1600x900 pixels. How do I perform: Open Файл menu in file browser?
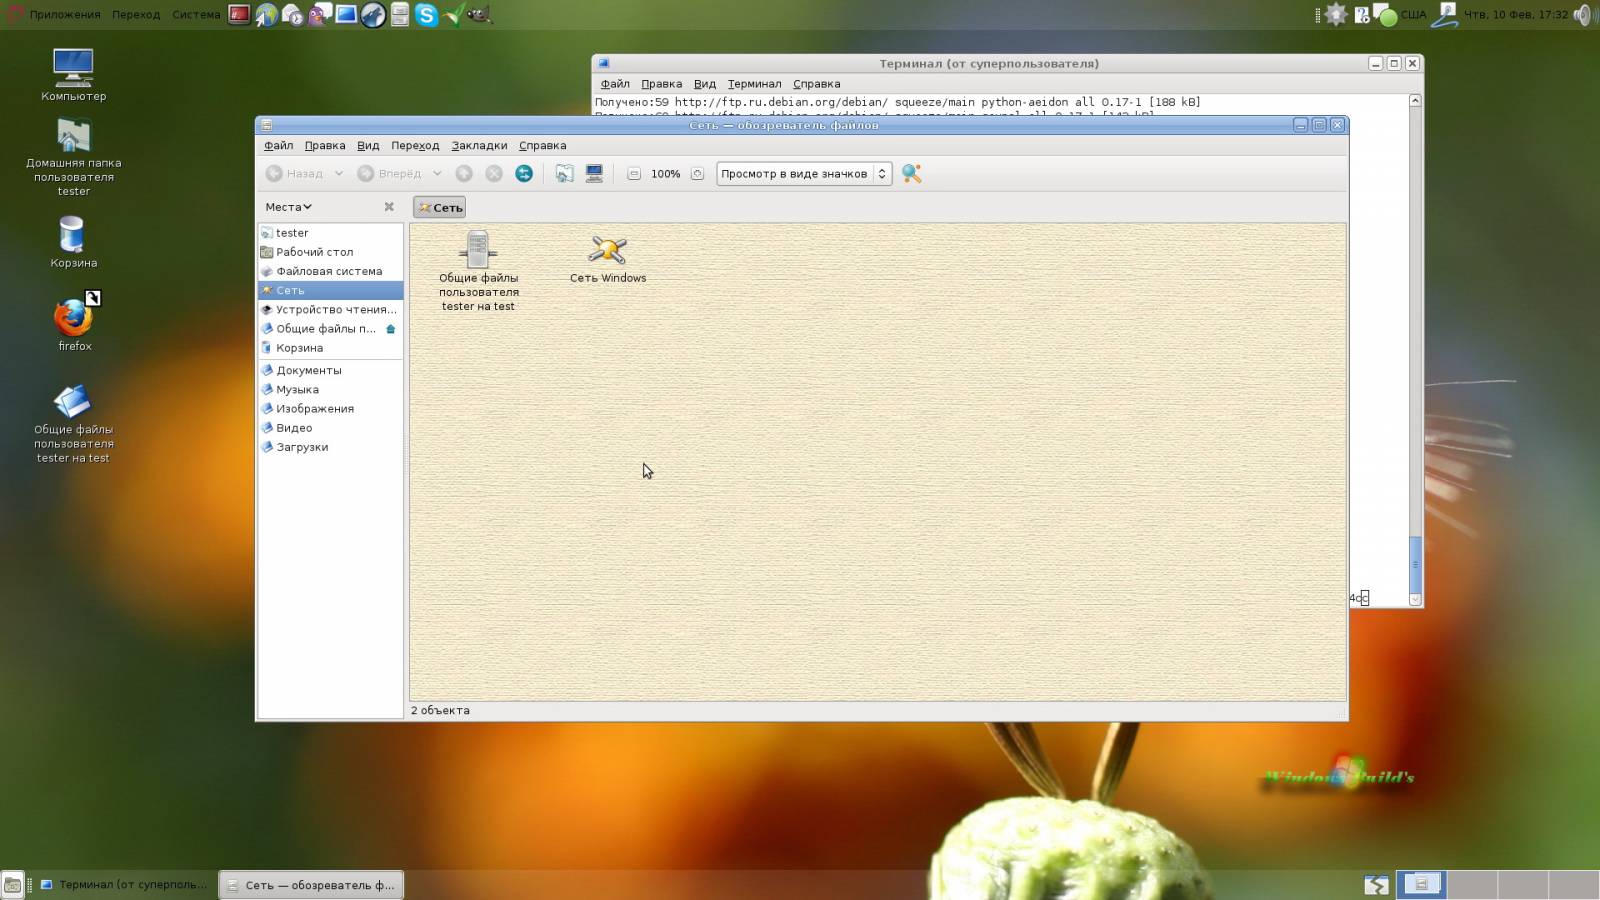[x=278, y=145]
